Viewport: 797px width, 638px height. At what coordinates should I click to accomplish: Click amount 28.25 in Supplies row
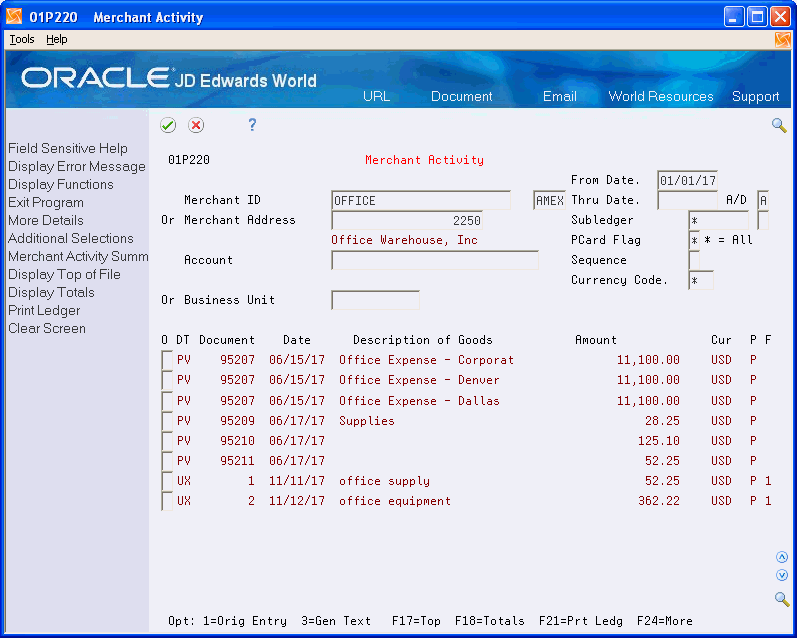tap(662, 421)
